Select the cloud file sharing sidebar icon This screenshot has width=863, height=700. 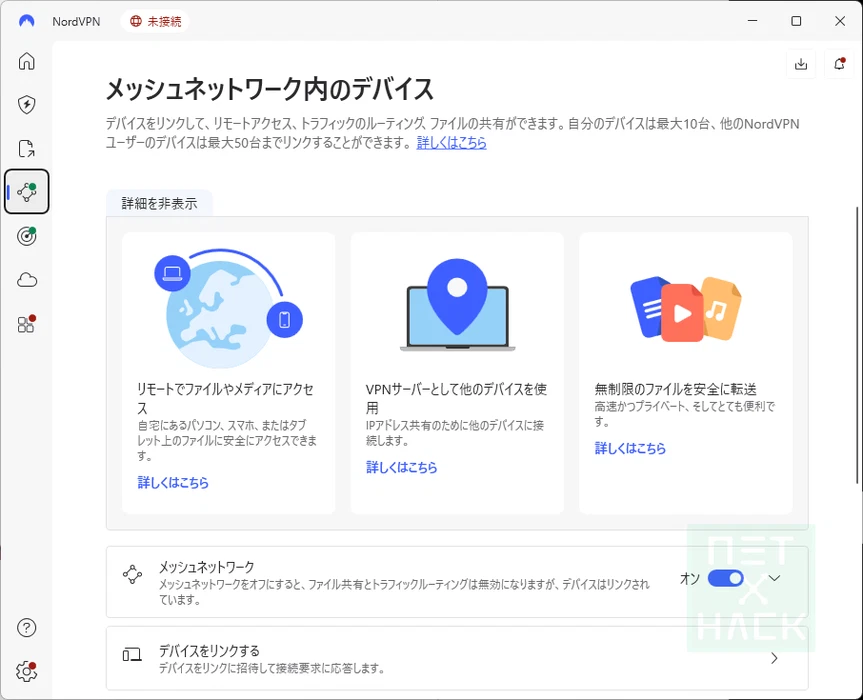pyautogui.click(x=26, y=280)
